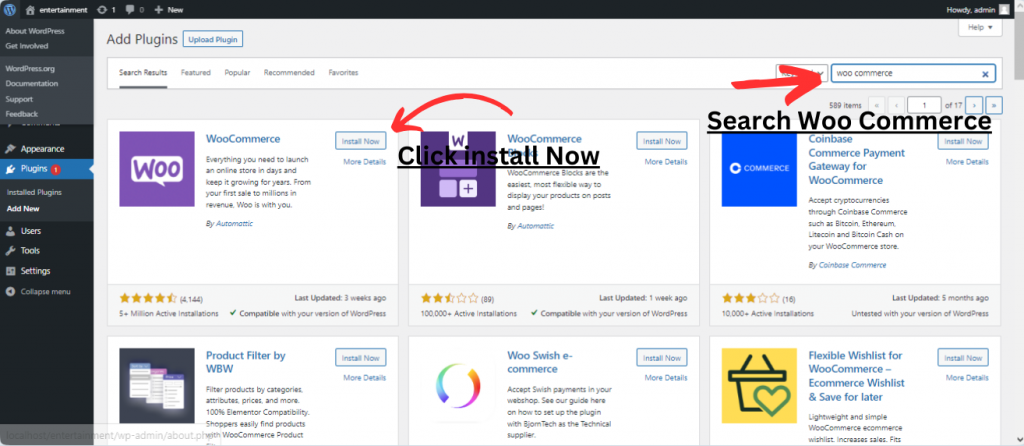Screen dimensions: 1024x446
Task: Switch to the Favorites tab
Action: [344, 72]
